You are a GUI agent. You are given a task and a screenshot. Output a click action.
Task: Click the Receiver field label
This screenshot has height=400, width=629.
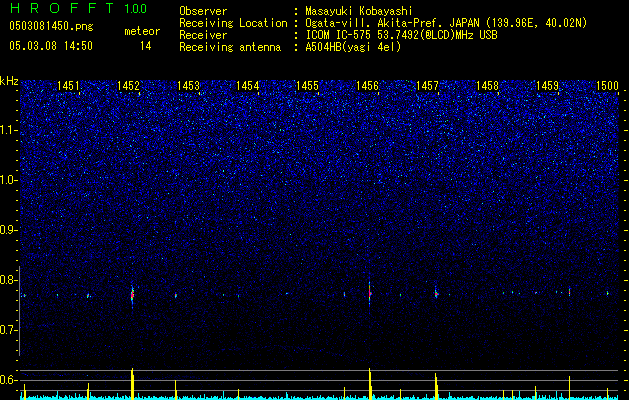click(x=203, y=35)
